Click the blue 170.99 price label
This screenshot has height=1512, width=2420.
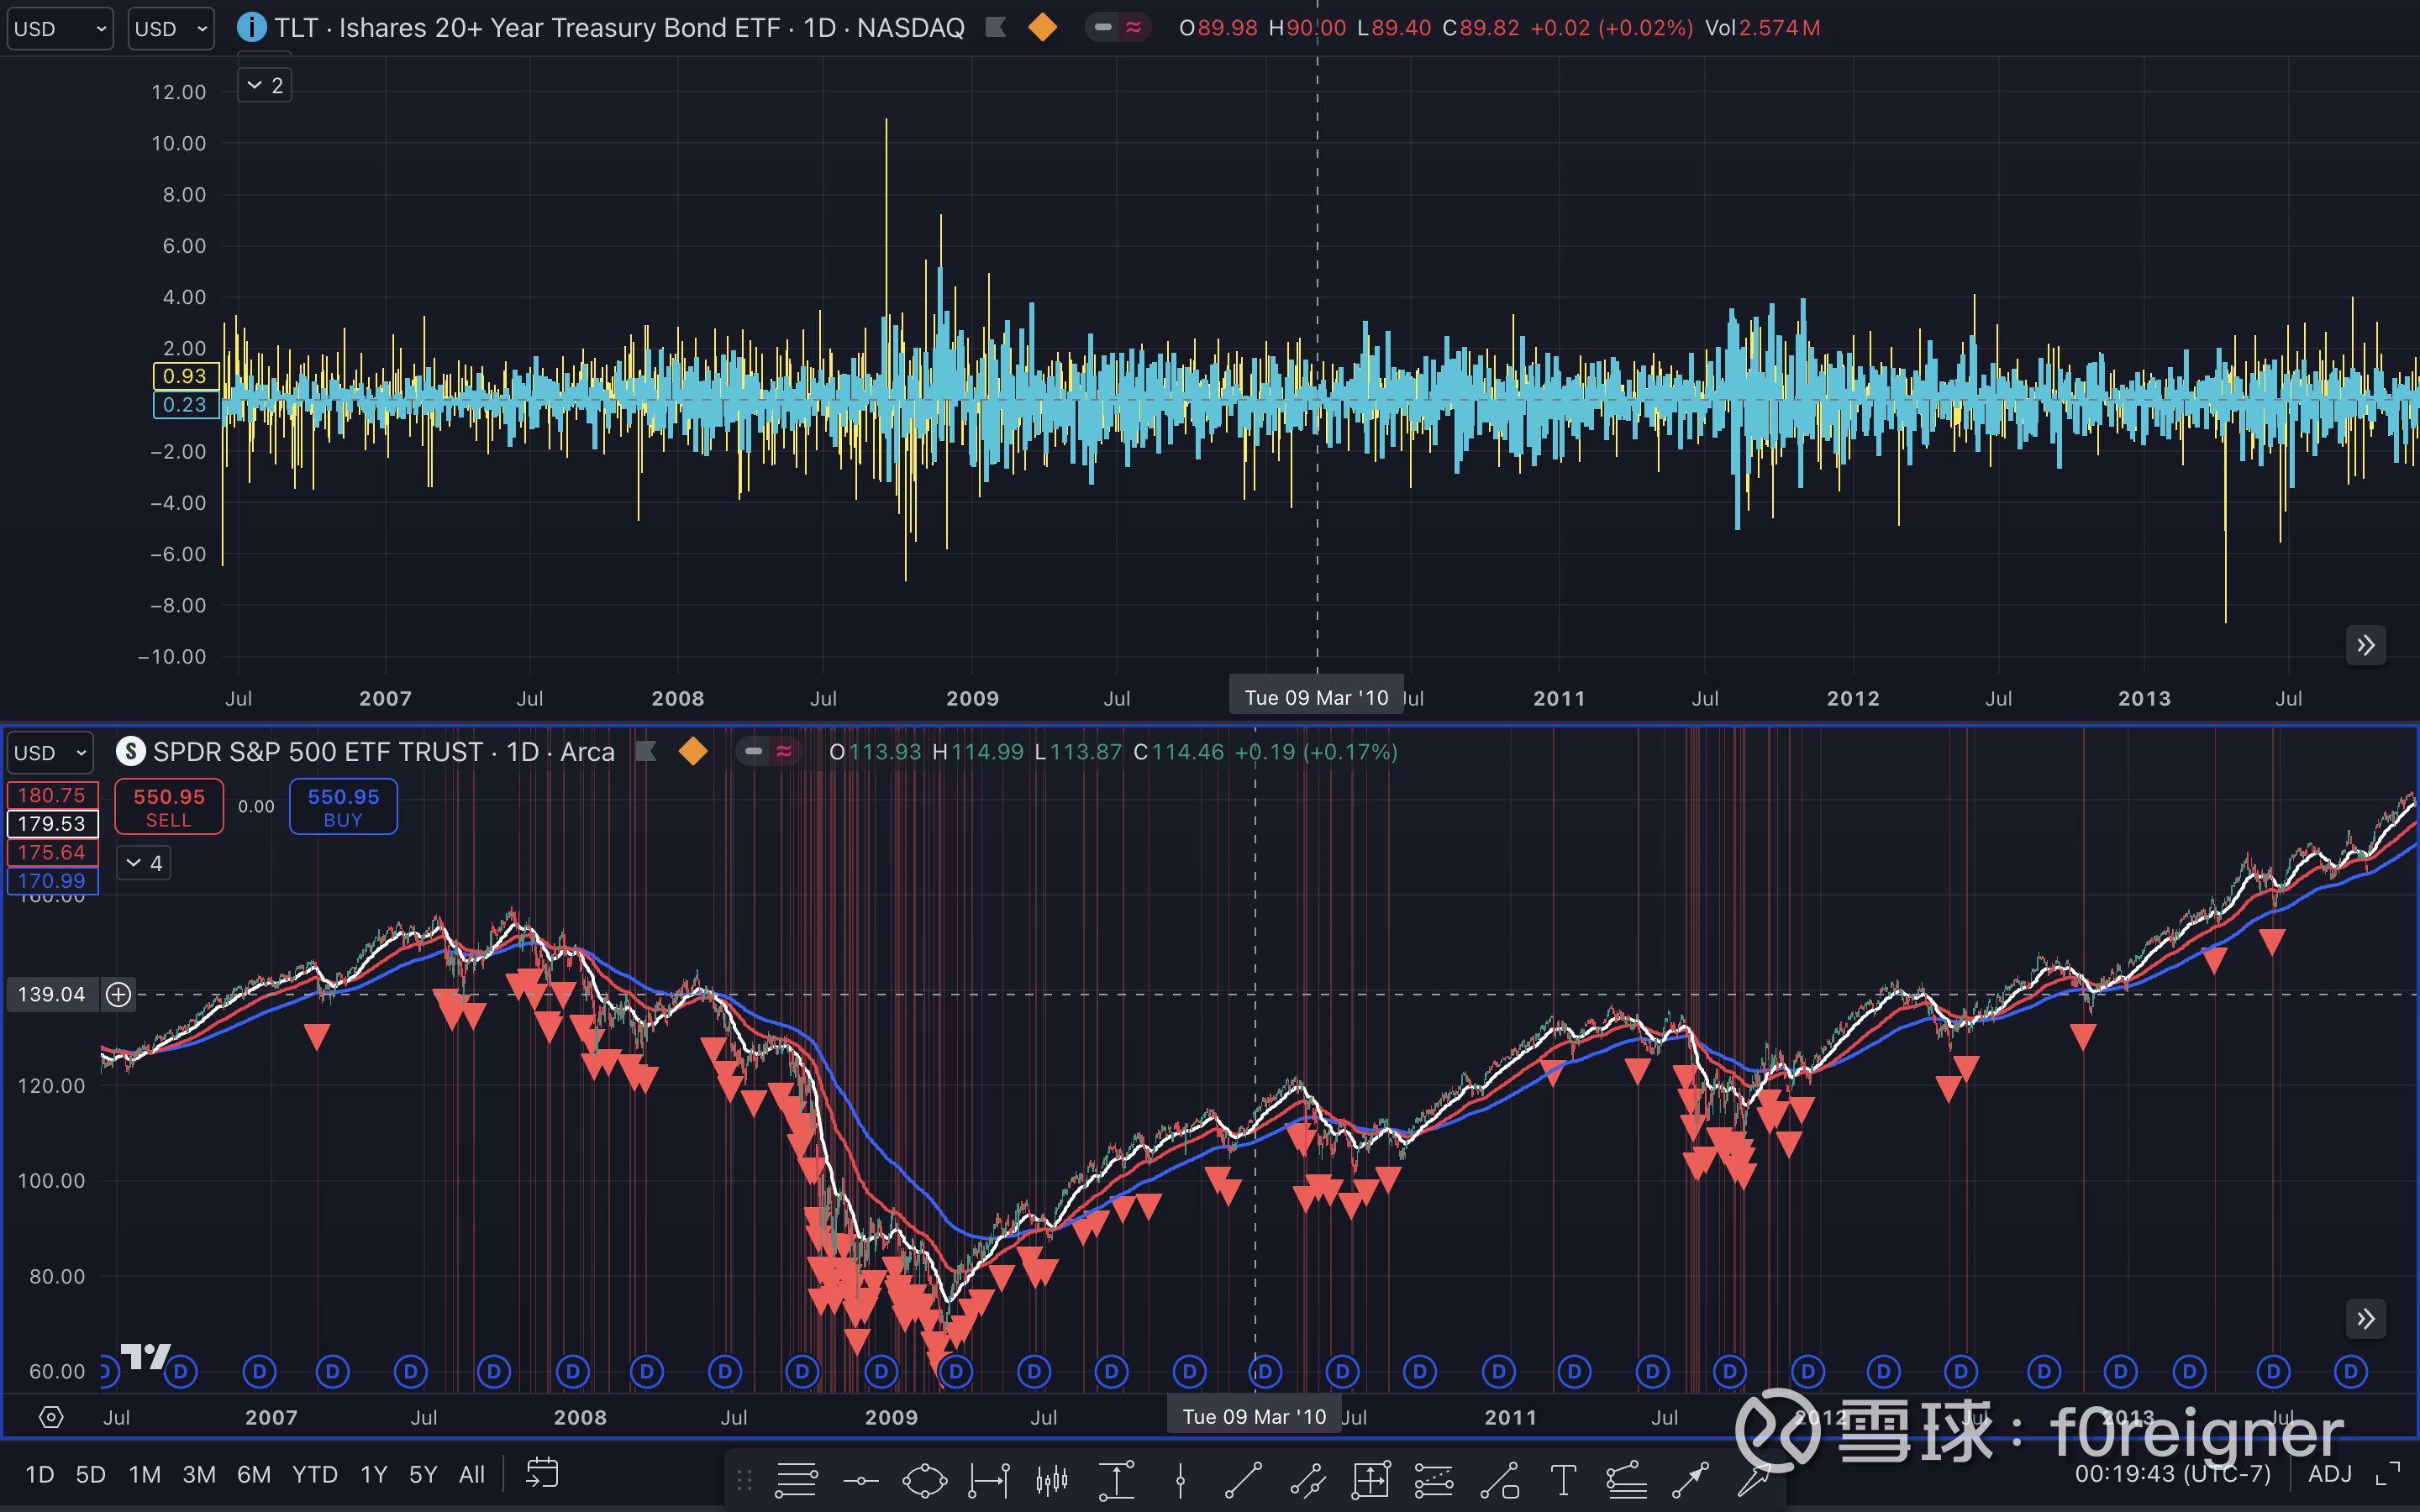52,881
